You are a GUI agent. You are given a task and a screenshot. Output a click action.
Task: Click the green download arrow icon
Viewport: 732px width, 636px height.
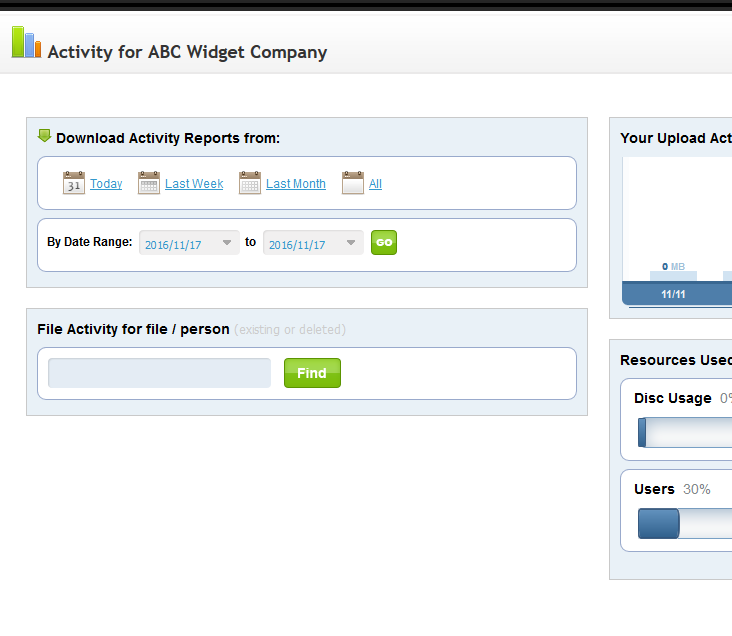(44, 136)
